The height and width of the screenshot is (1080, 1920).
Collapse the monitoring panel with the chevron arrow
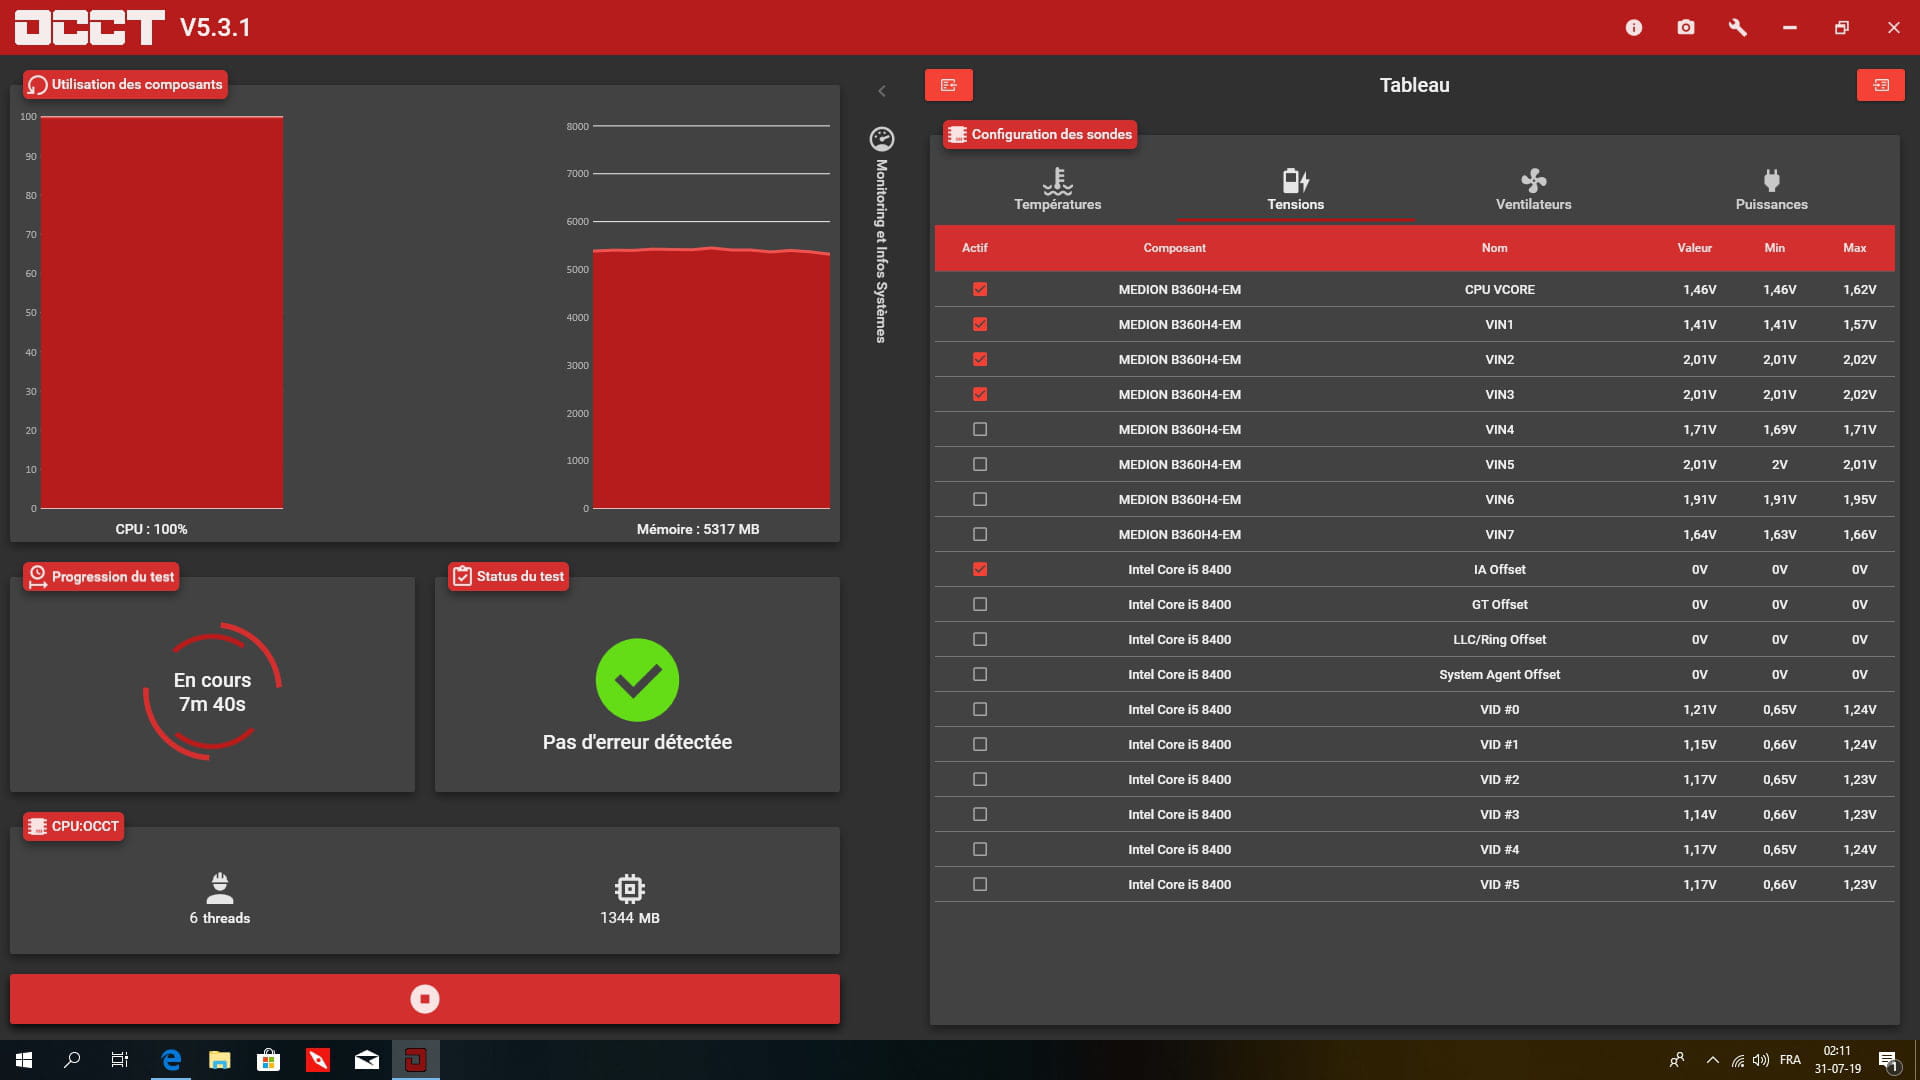(x=882, y=91)
